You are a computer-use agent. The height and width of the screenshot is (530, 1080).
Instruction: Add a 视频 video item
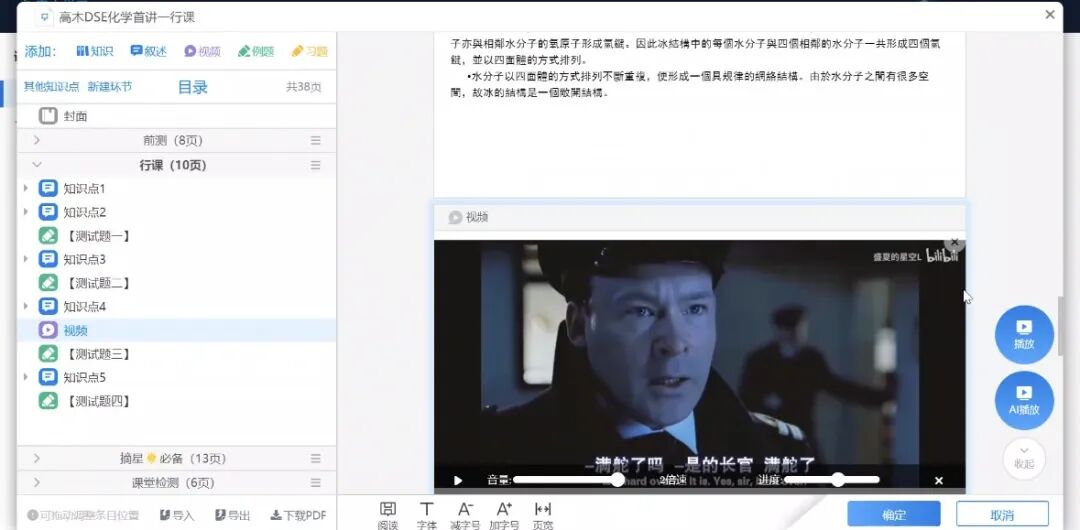coord(202,51)
